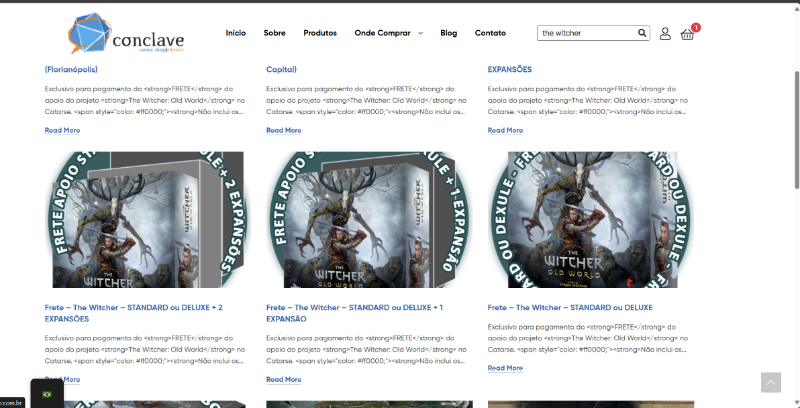Click Read More under the STANDARD ou DELUXE item

tap(505, 368)
